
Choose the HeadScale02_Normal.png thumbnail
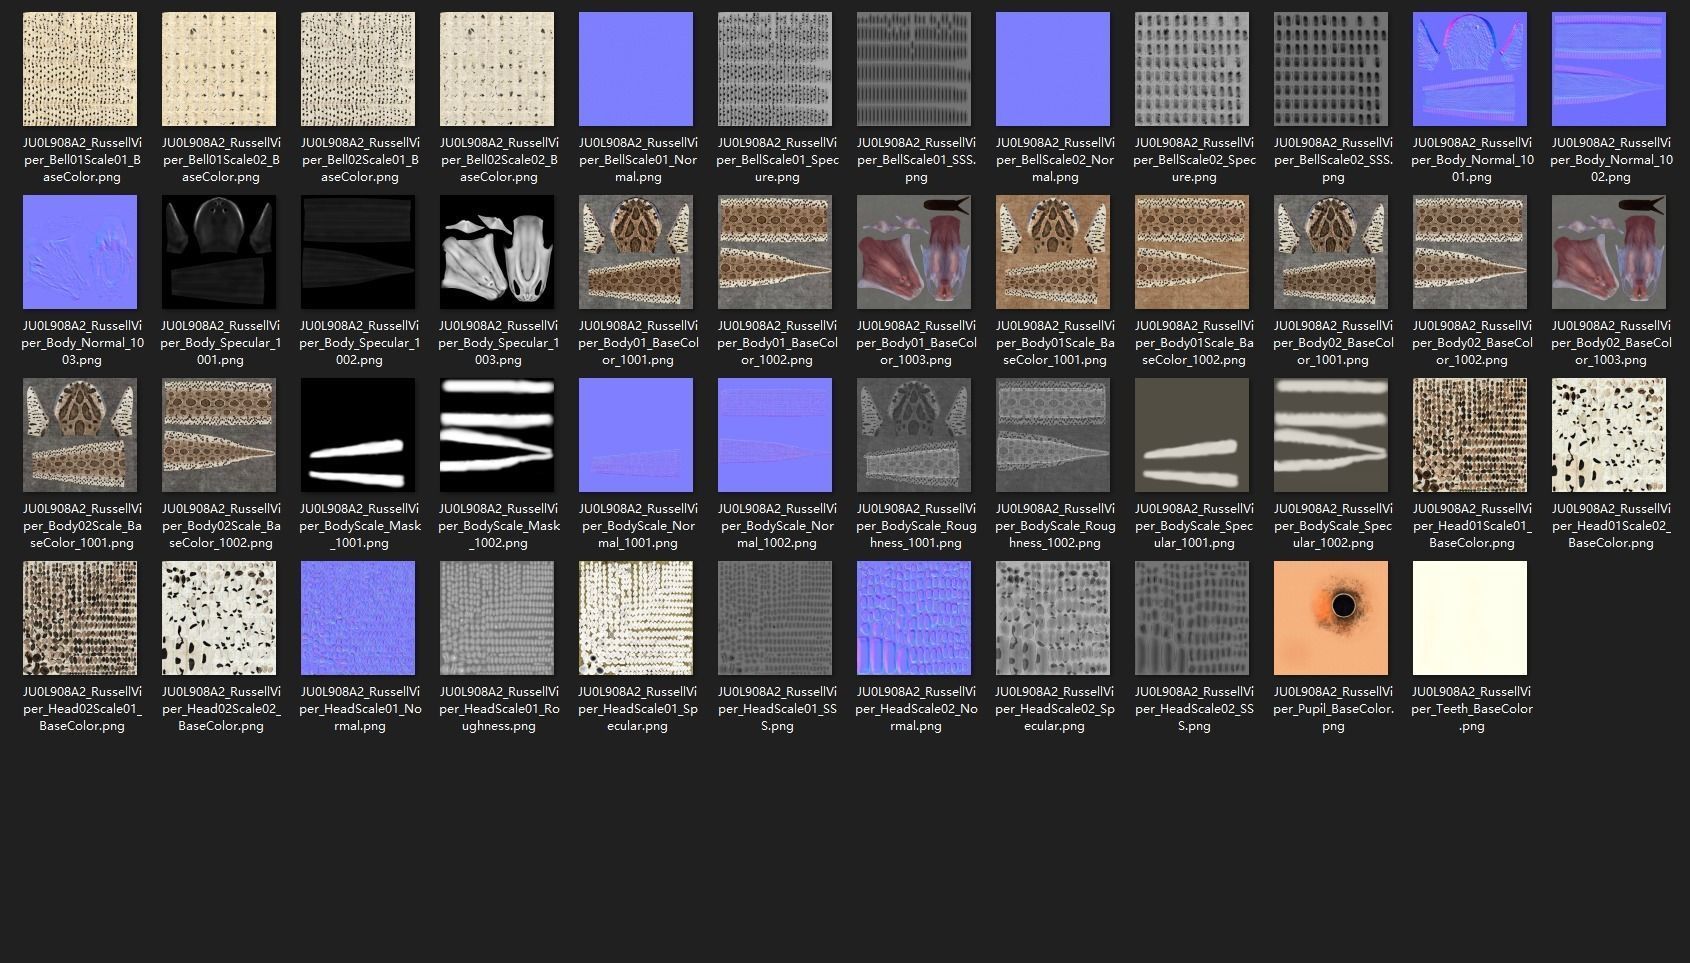914,618
